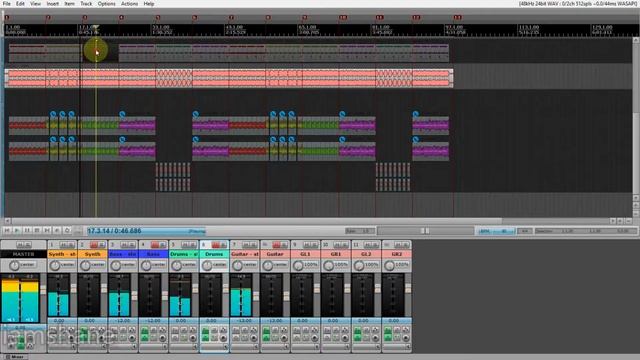640x360 pixels.
Task: Select the Synth - st track name label
Action: tap(62, 254)
